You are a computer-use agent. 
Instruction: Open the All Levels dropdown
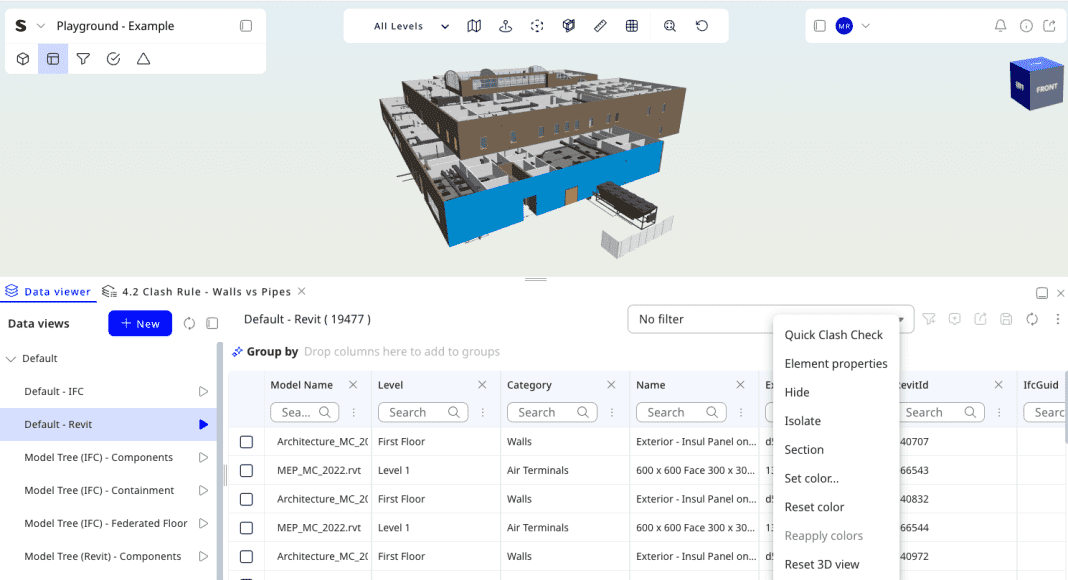[x=411, y=26]
